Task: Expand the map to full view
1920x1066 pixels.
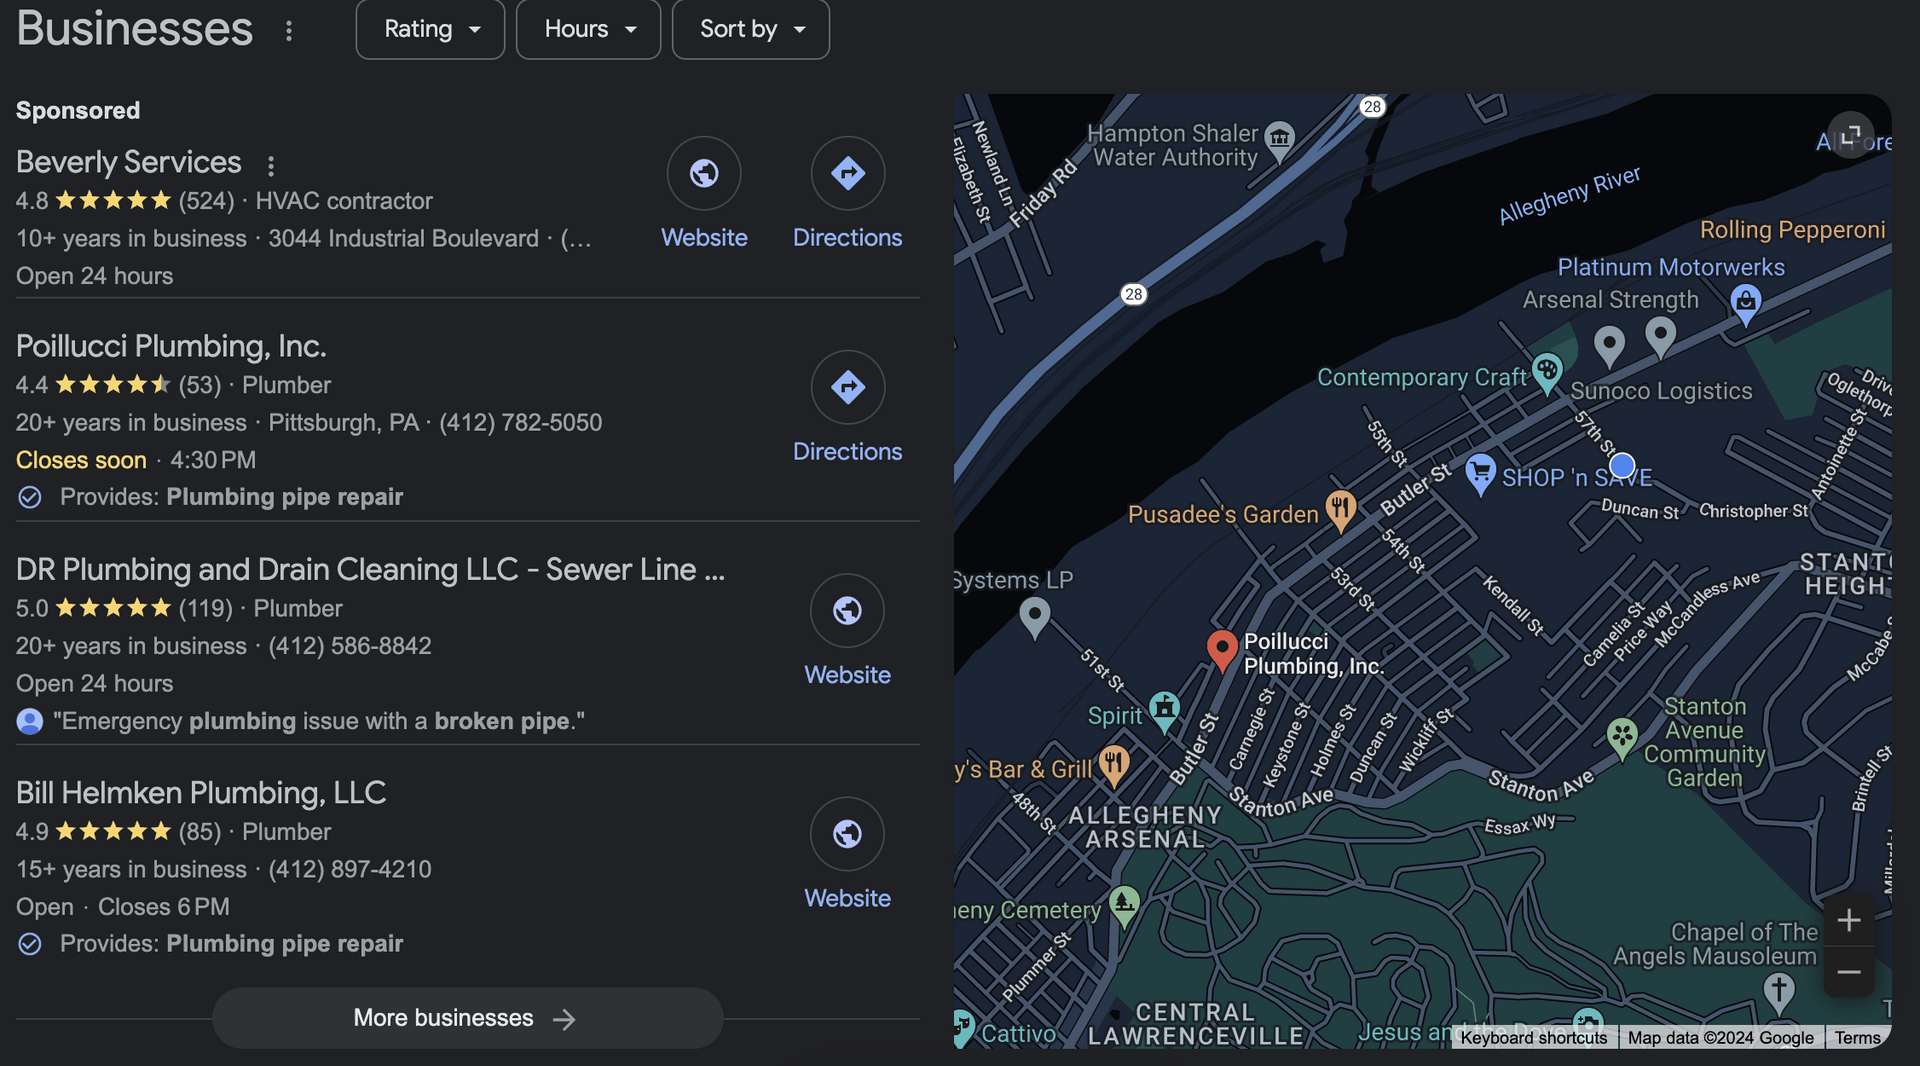Action: (x=1851, y=135)
